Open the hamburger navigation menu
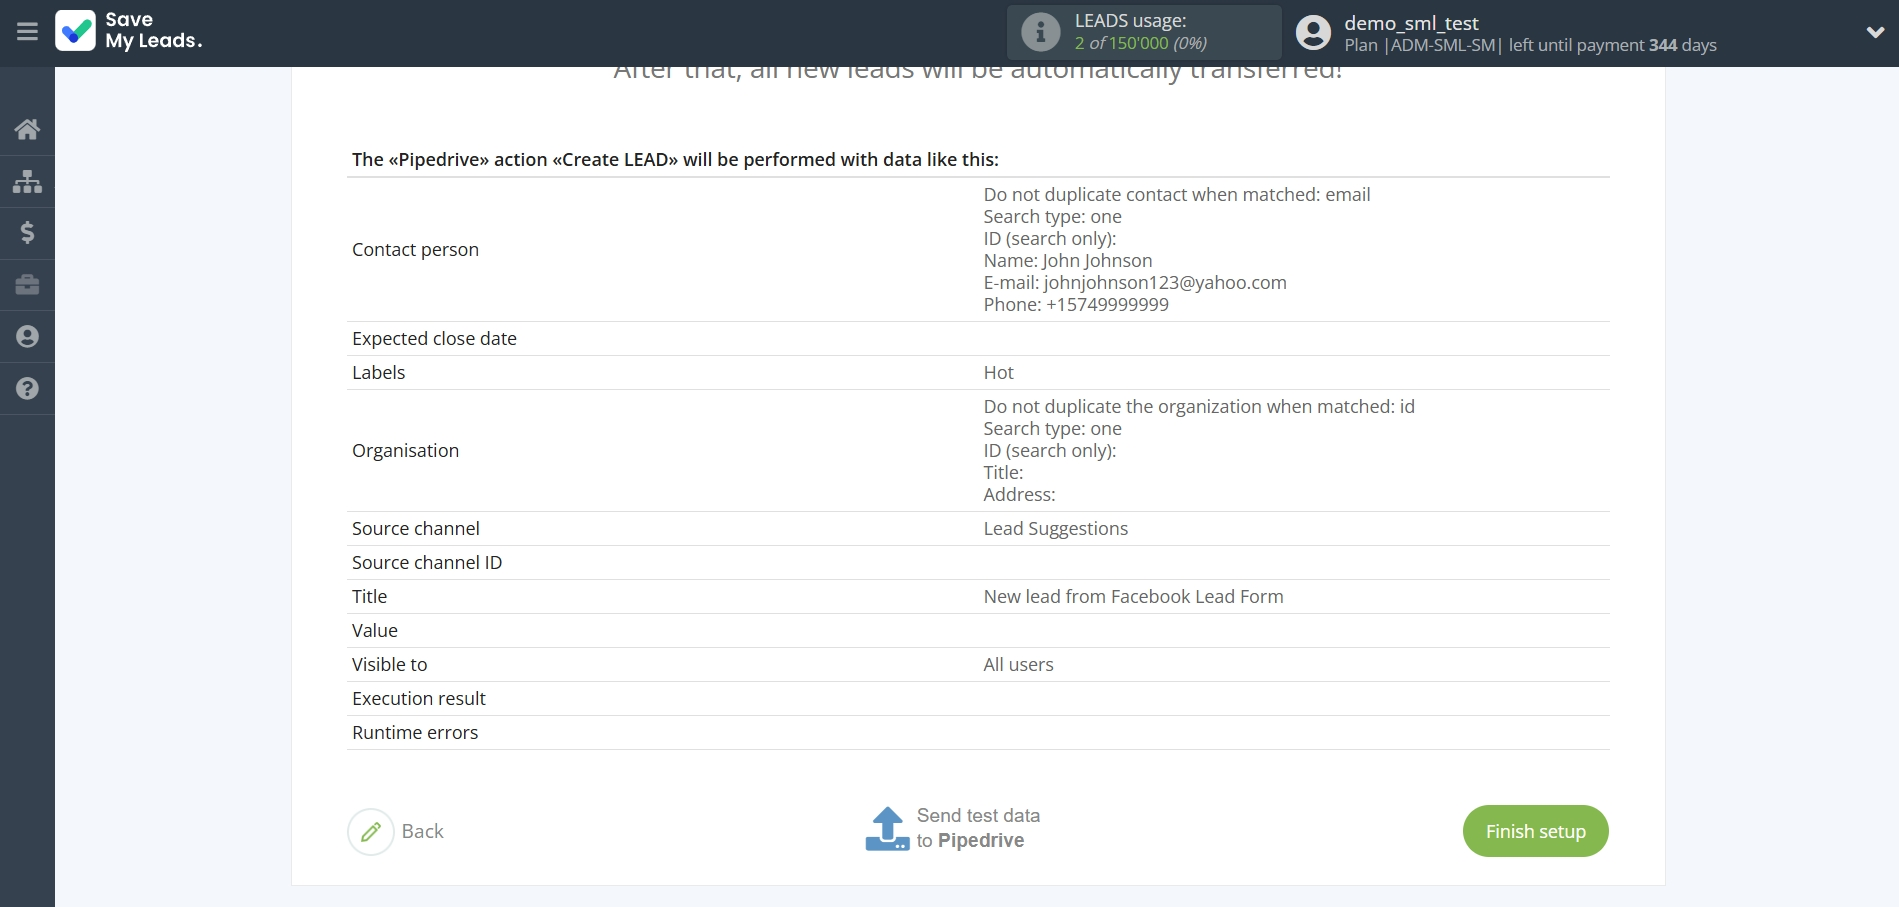1899x907 pixels. pos(27,32)
